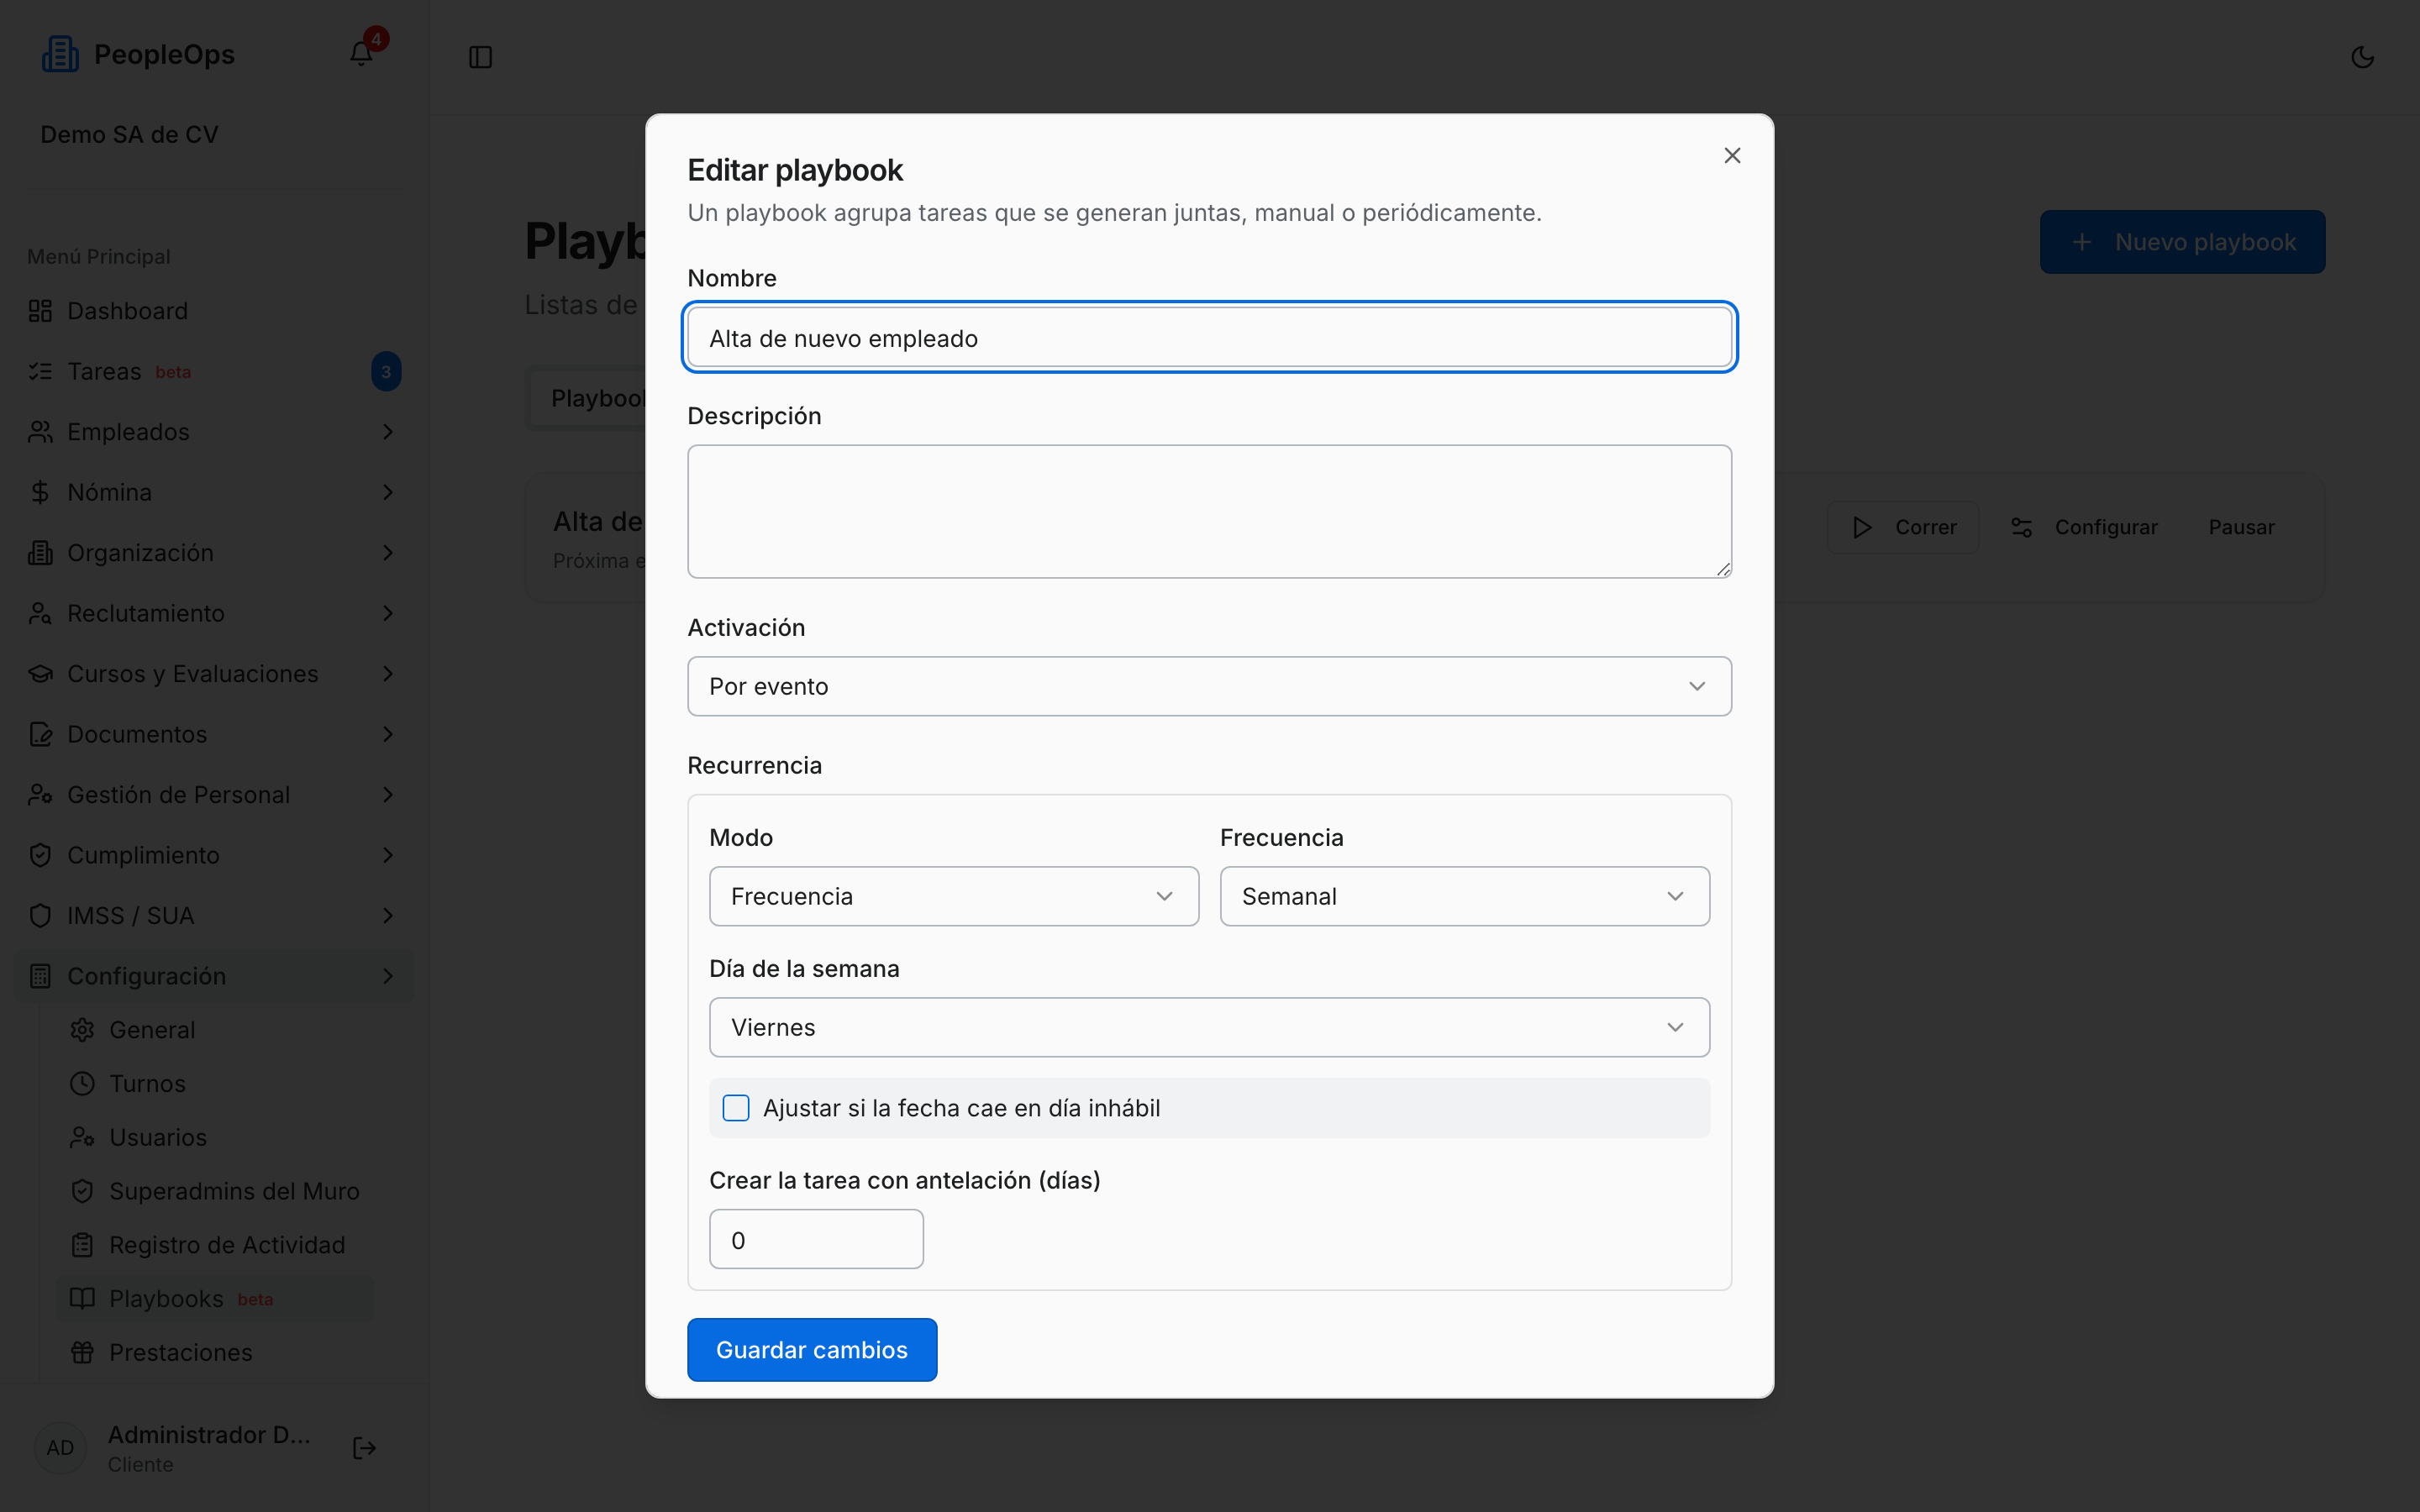This screenshot has width=2420, height=1512.
Task: Open Turnos under Configuración
Action: point(215,1084)
